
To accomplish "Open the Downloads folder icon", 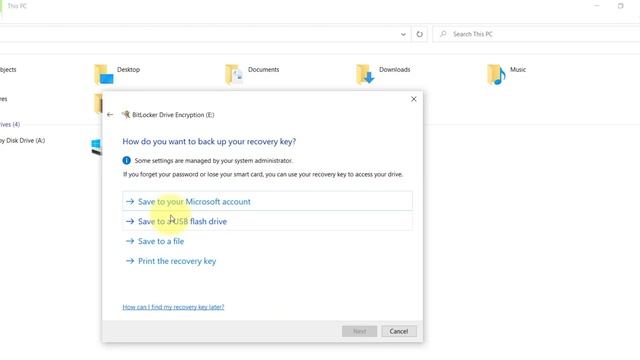I will point(365,74).
